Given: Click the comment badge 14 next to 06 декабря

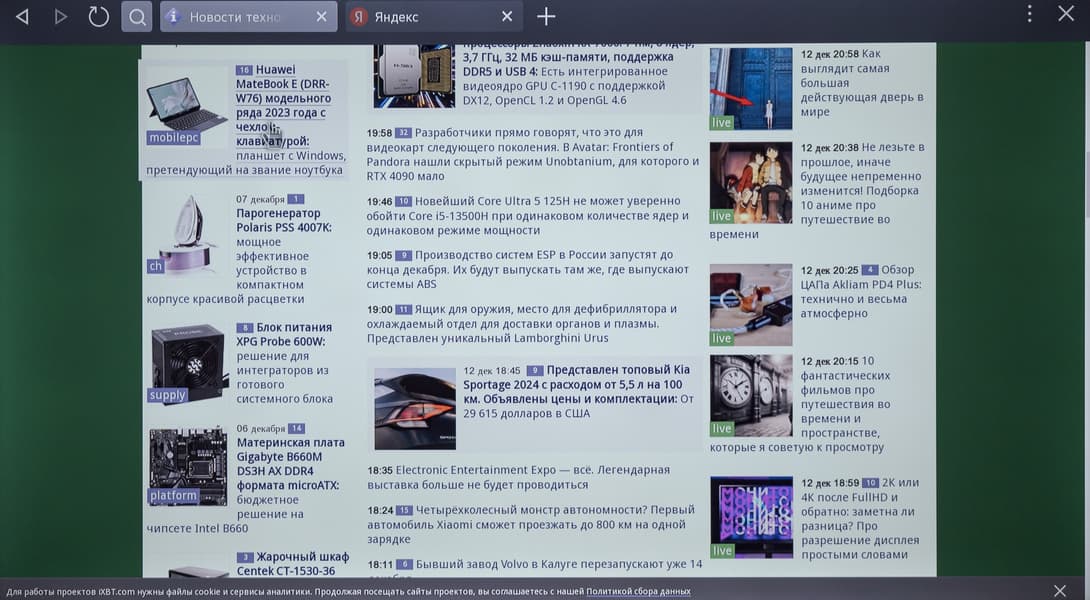Looking at the screenshot, I should (x=297, y=428).
